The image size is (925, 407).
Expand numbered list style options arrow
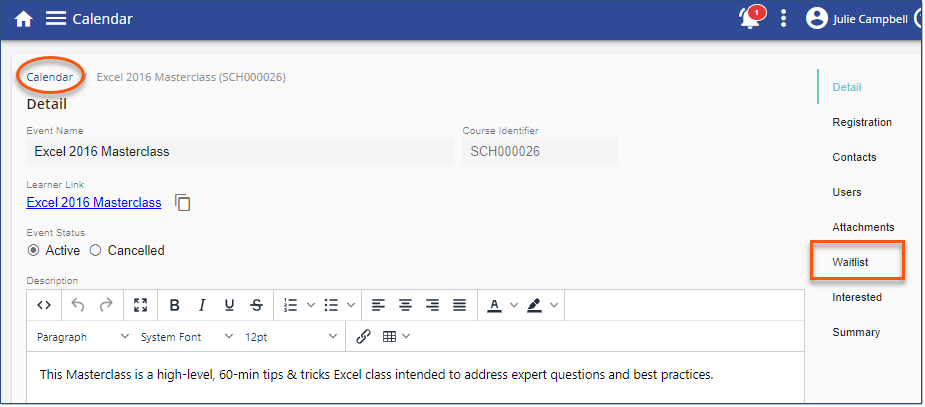pos(311,305)
